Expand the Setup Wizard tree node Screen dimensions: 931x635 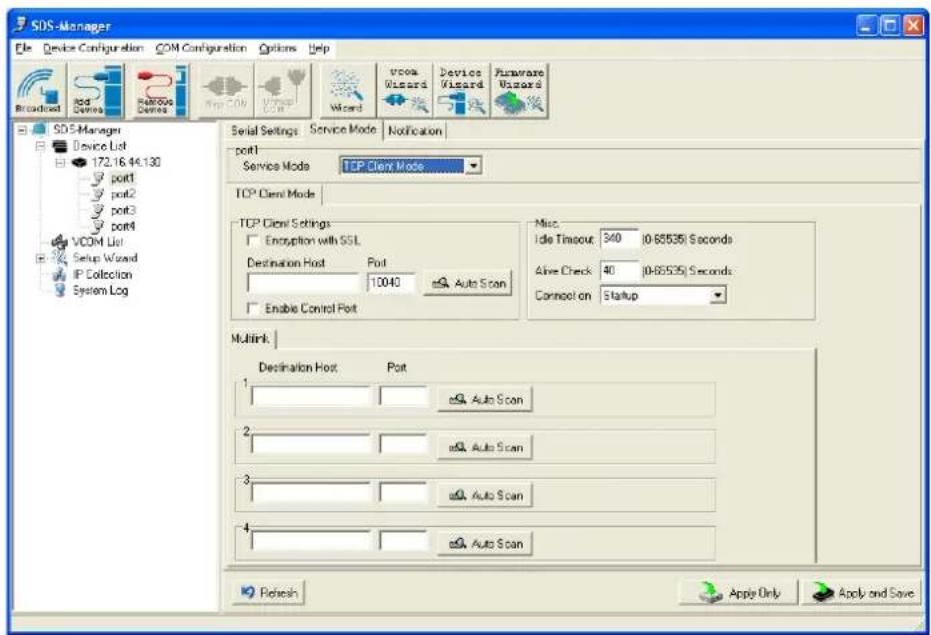41,258
